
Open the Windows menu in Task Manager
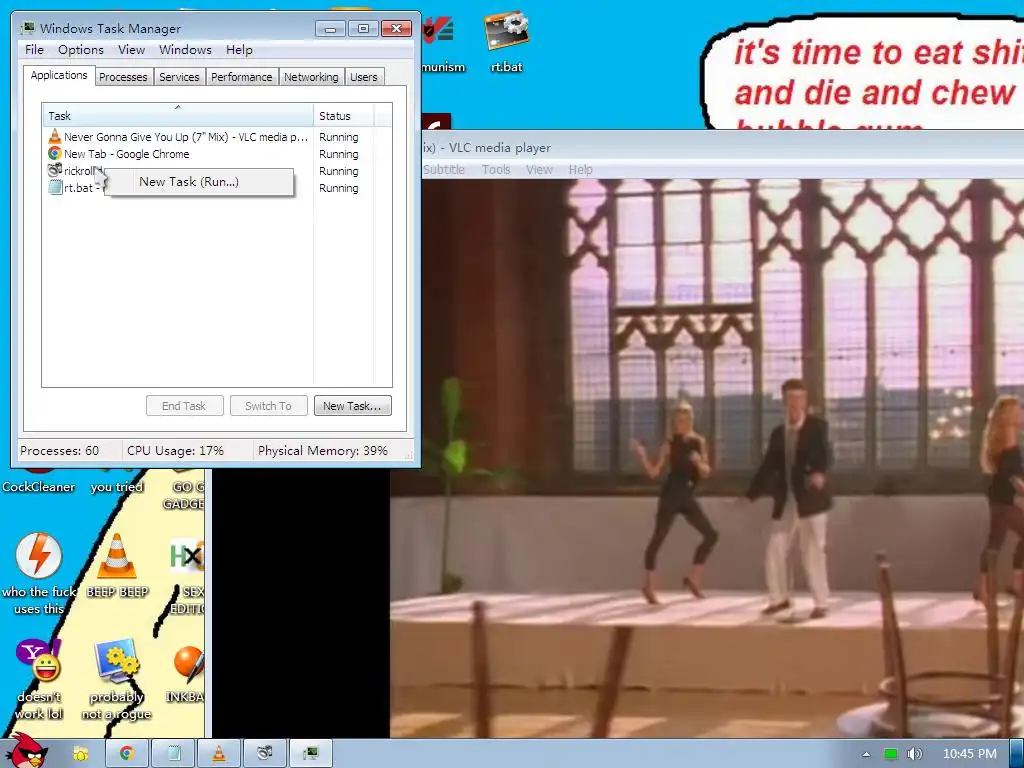click(x=185, y=50)
